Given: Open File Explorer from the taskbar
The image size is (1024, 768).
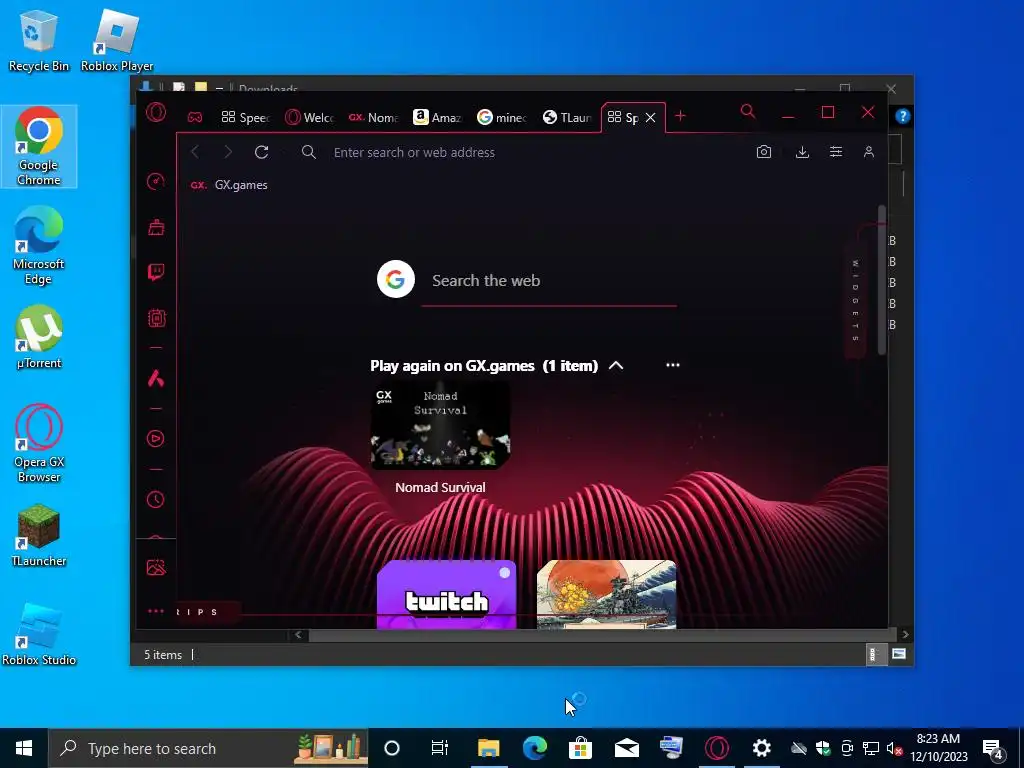Looking at the screenshot, I should pyautogui.click(x=488, y=748).
